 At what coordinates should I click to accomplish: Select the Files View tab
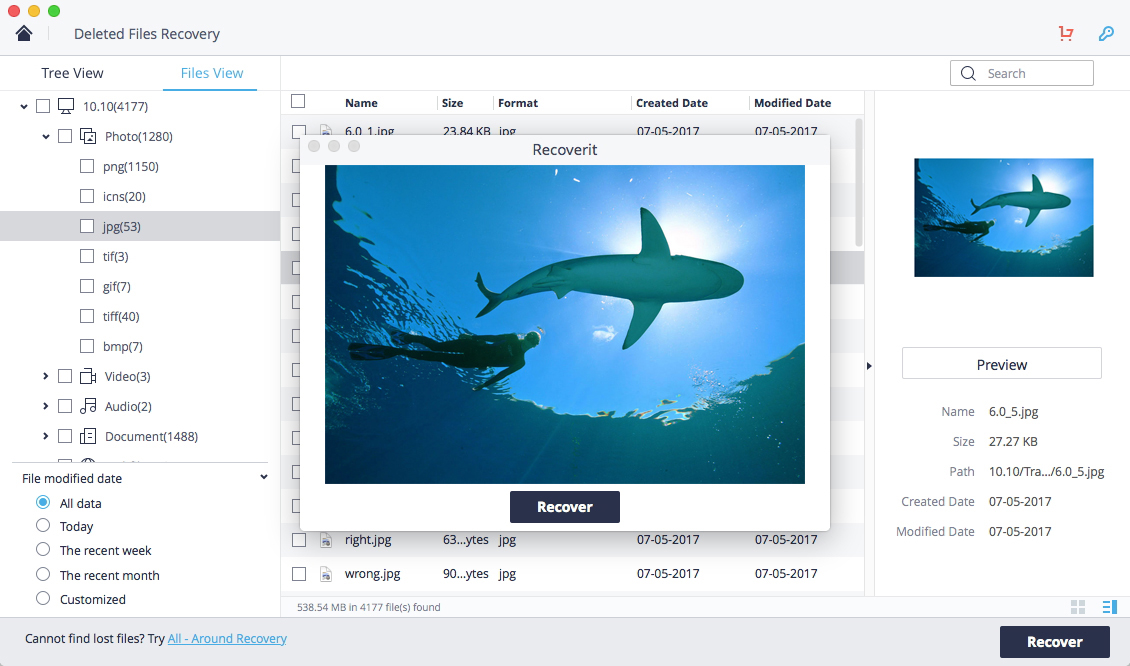click(212, 73)
